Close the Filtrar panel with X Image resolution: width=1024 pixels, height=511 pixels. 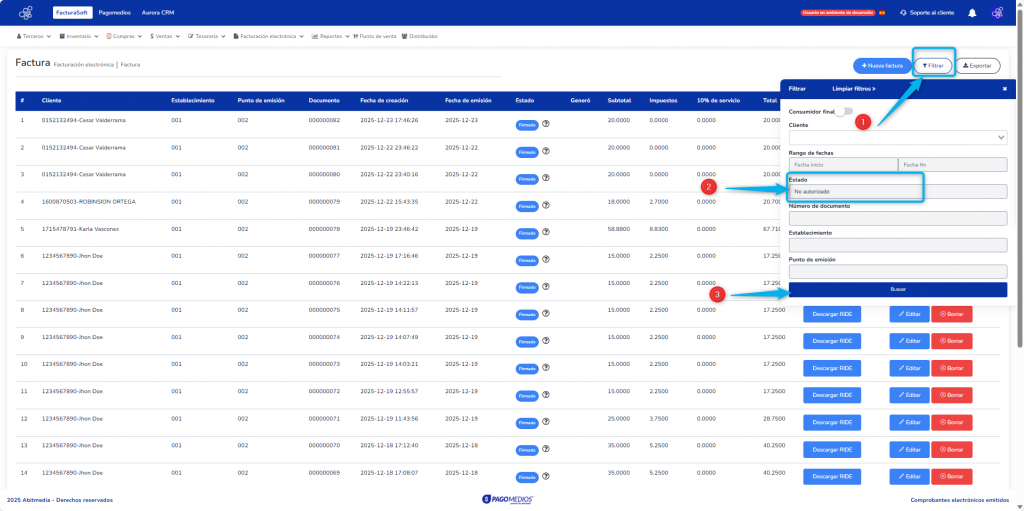click(1005, 89)
